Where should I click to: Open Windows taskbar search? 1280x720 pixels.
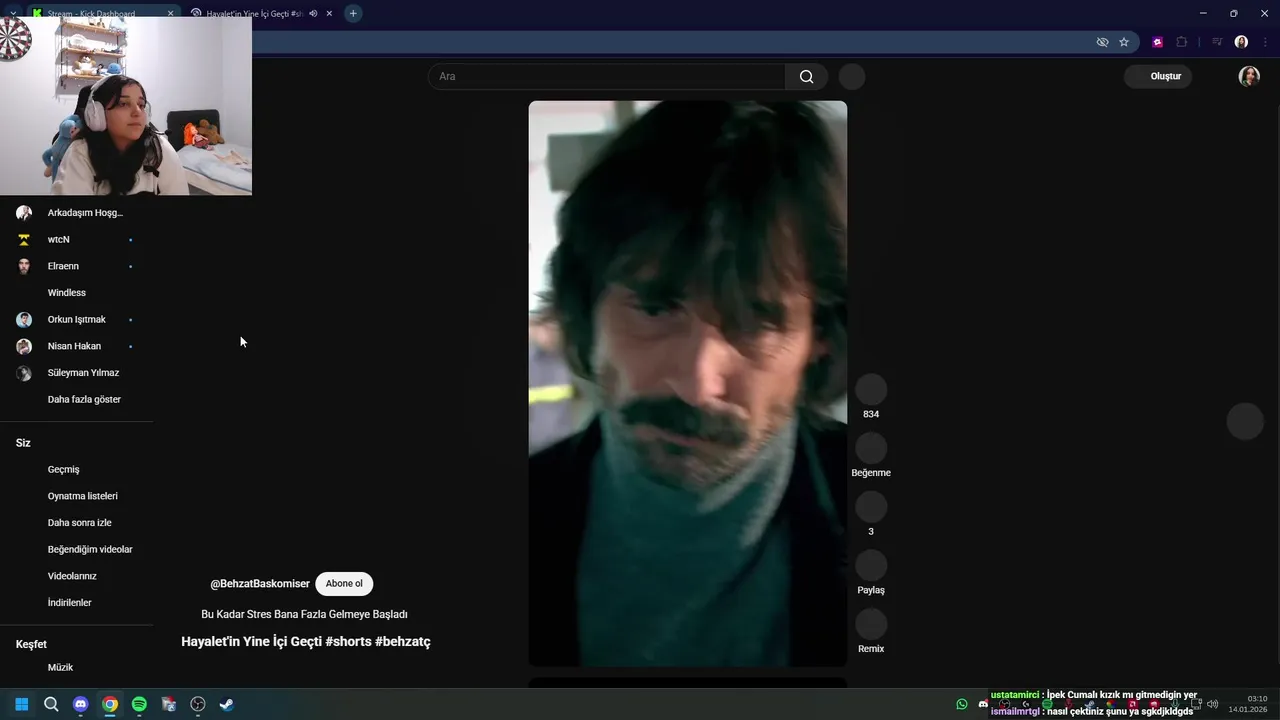(x=51, y=704)
